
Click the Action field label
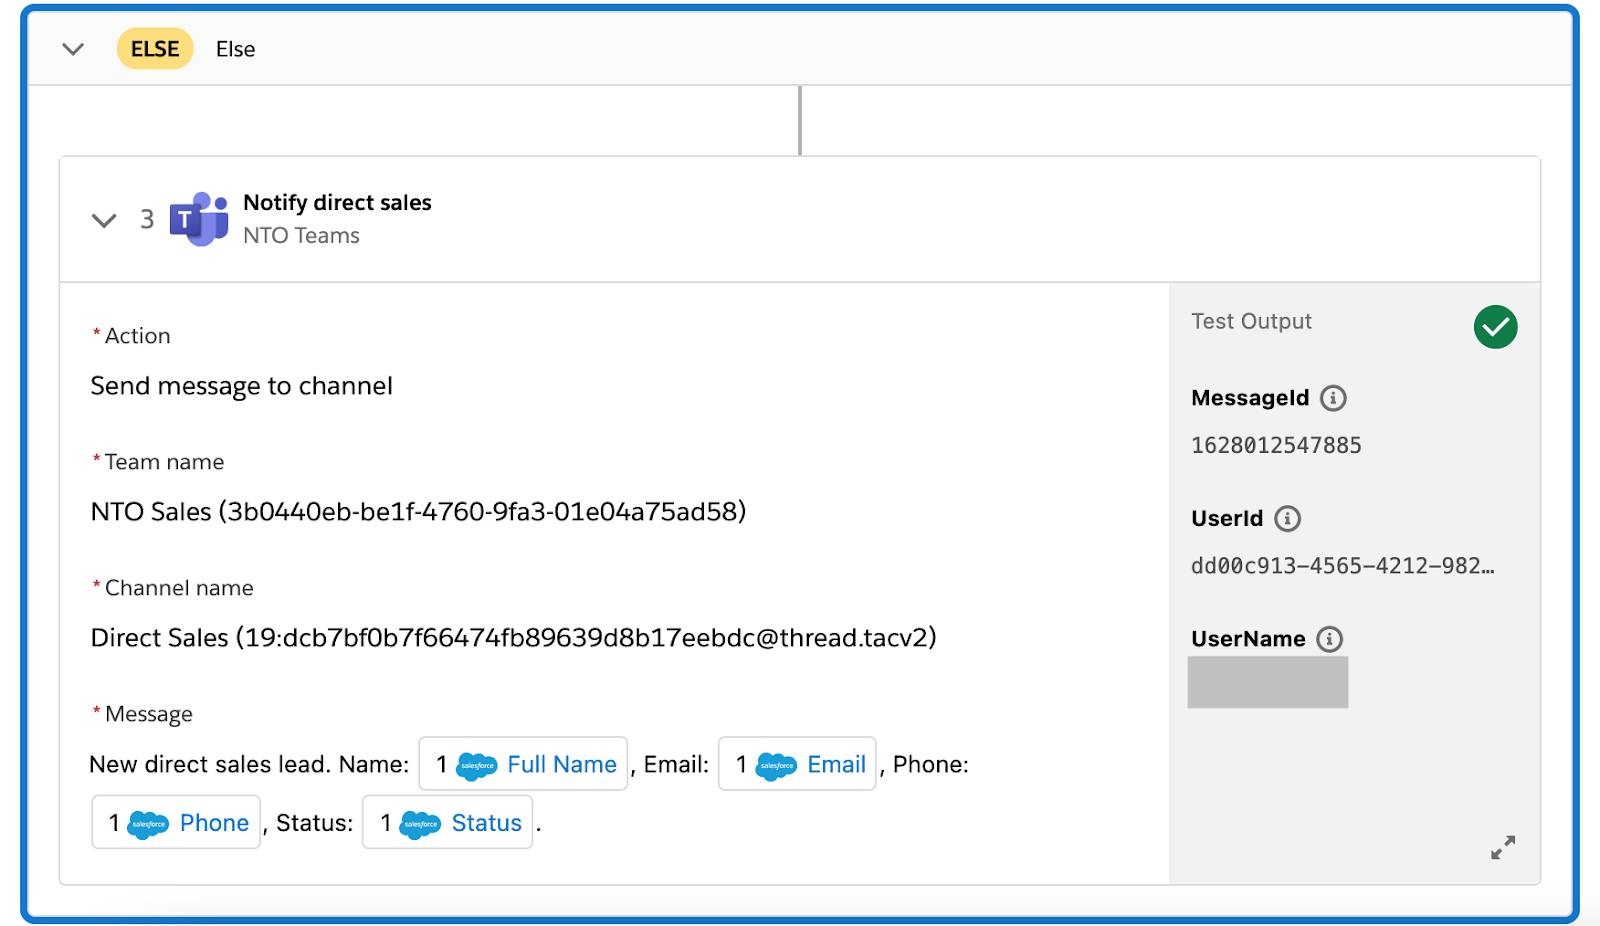[x=137, y=336]
